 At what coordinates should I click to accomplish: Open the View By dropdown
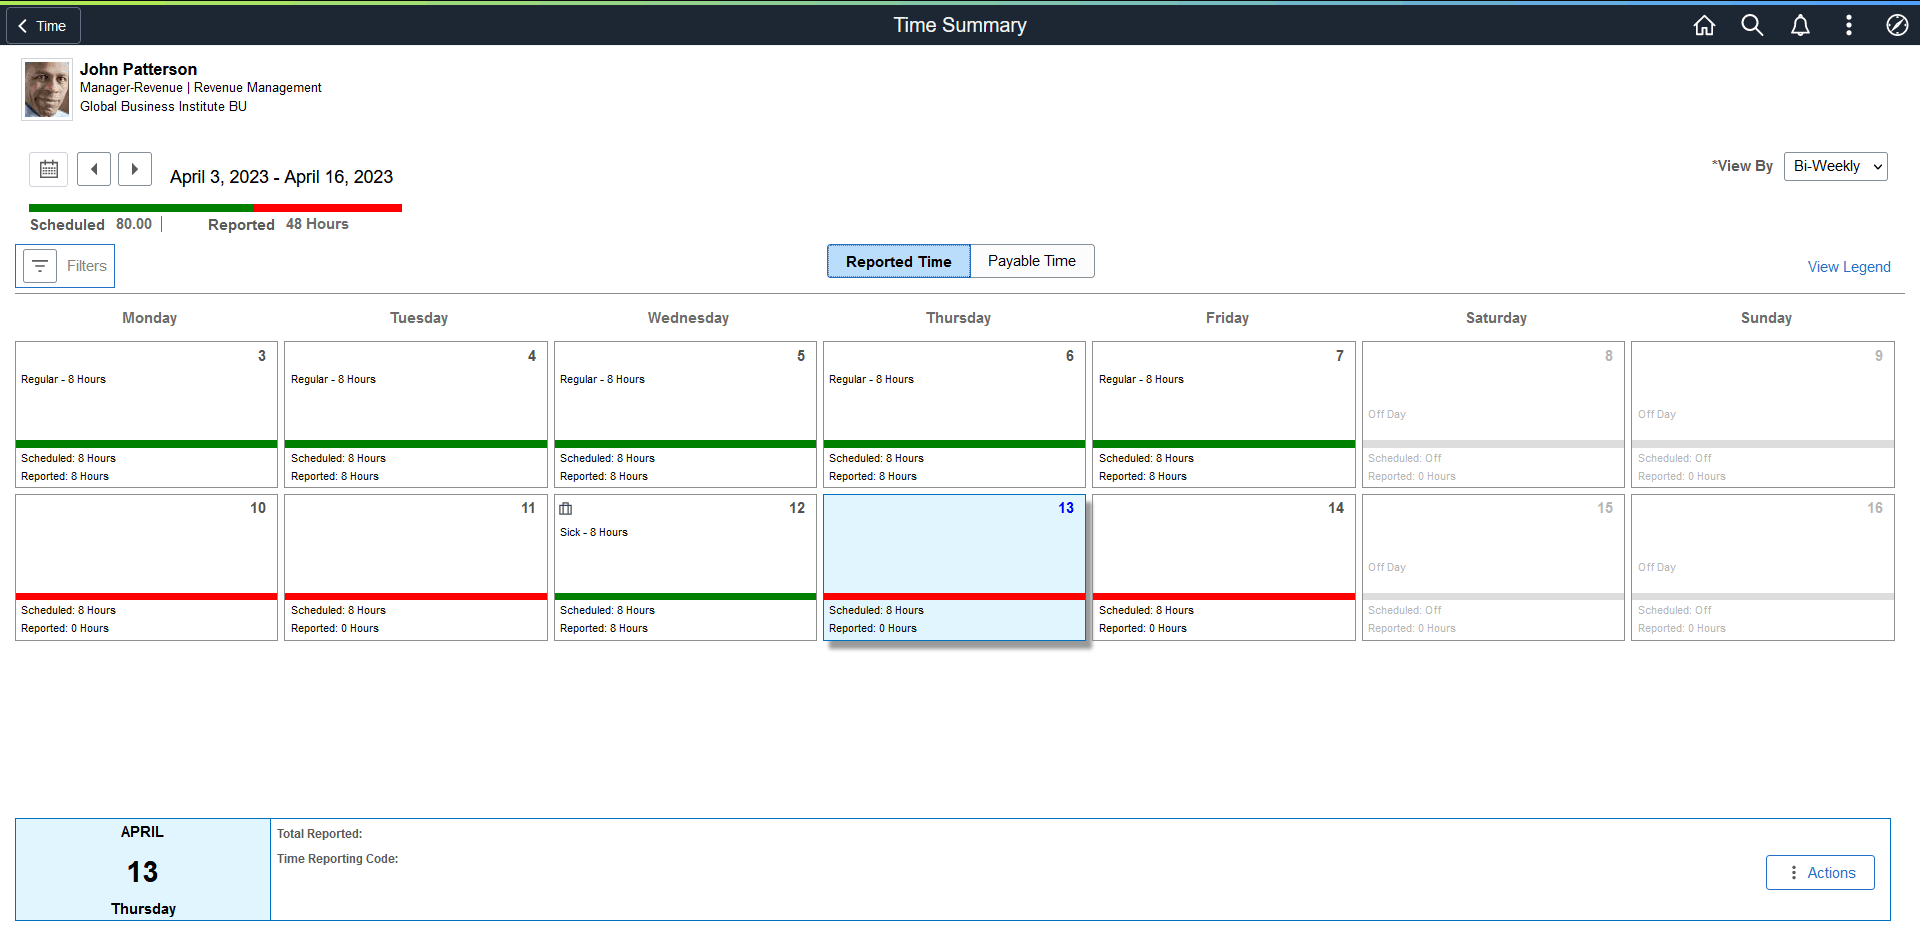click(1835, 166)
